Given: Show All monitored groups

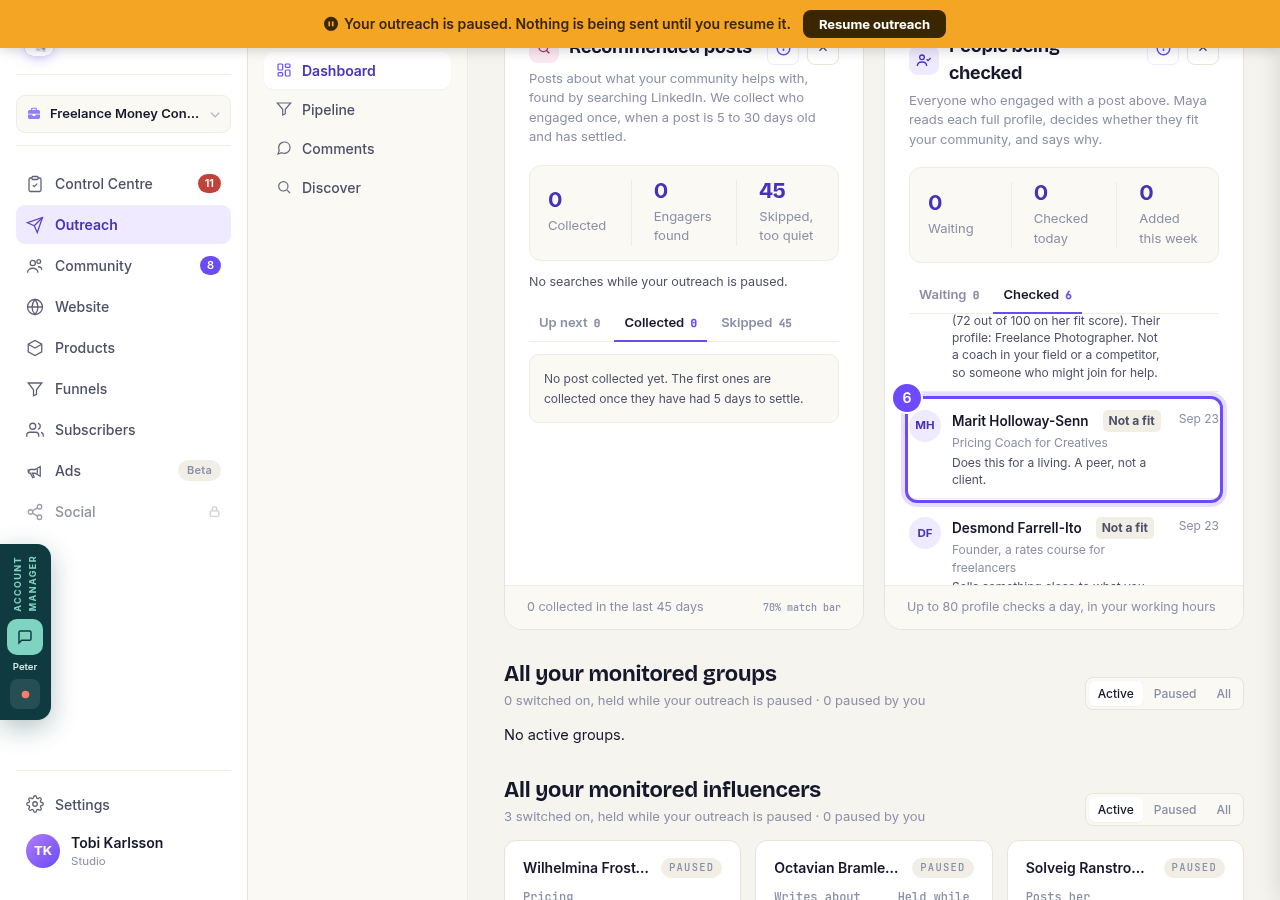Looking at the screenshot, I should pos(1224,694).
